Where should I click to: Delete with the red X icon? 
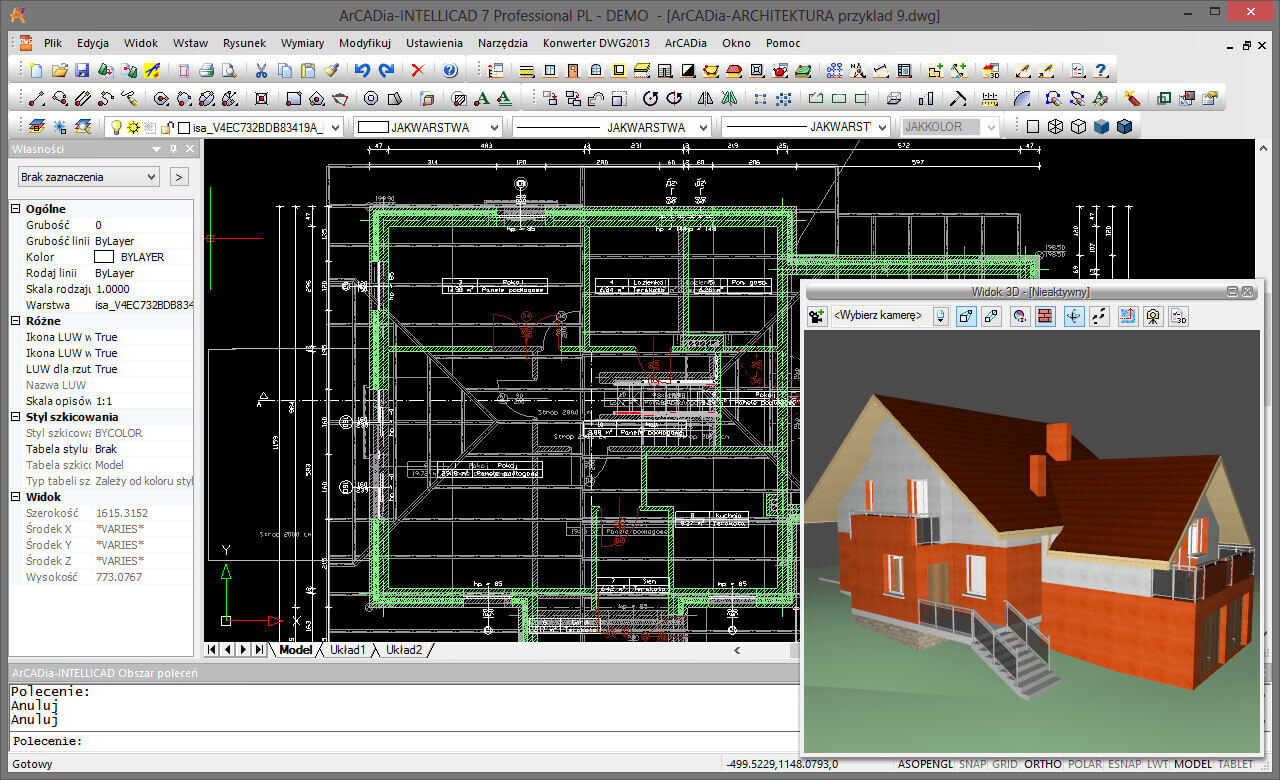click(x=418, y=71)
